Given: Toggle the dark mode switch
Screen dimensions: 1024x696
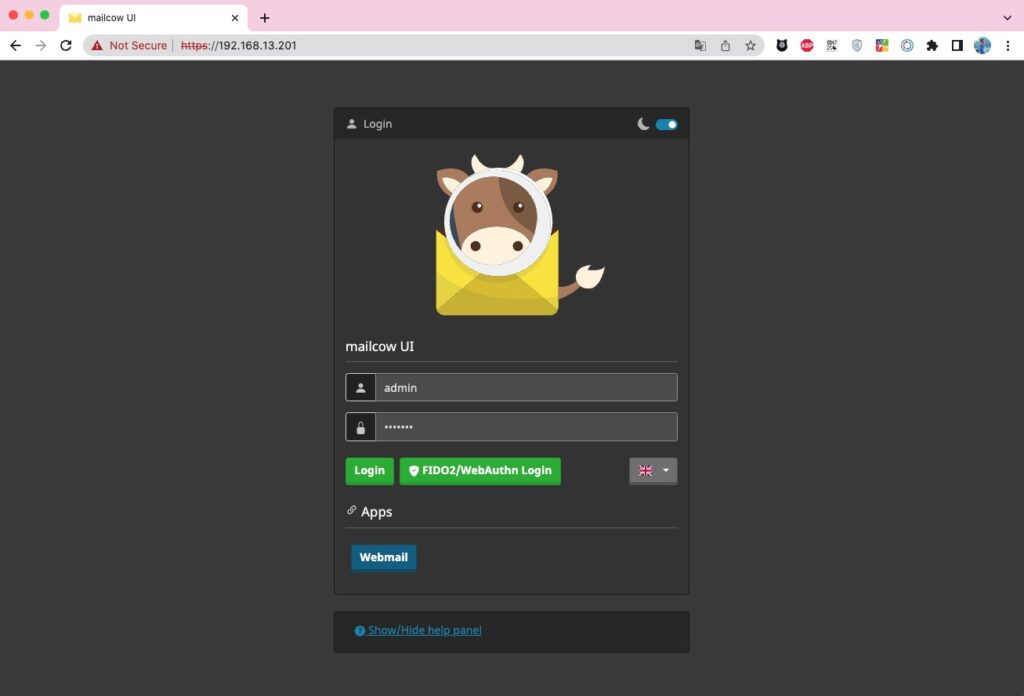Looking at the screenshot, I should click(666, 124).
